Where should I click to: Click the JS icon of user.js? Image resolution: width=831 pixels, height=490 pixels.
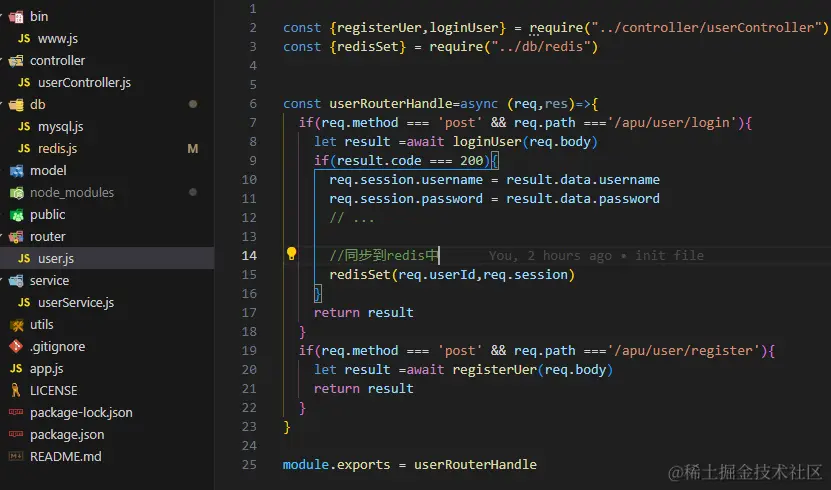pos(24,259)
